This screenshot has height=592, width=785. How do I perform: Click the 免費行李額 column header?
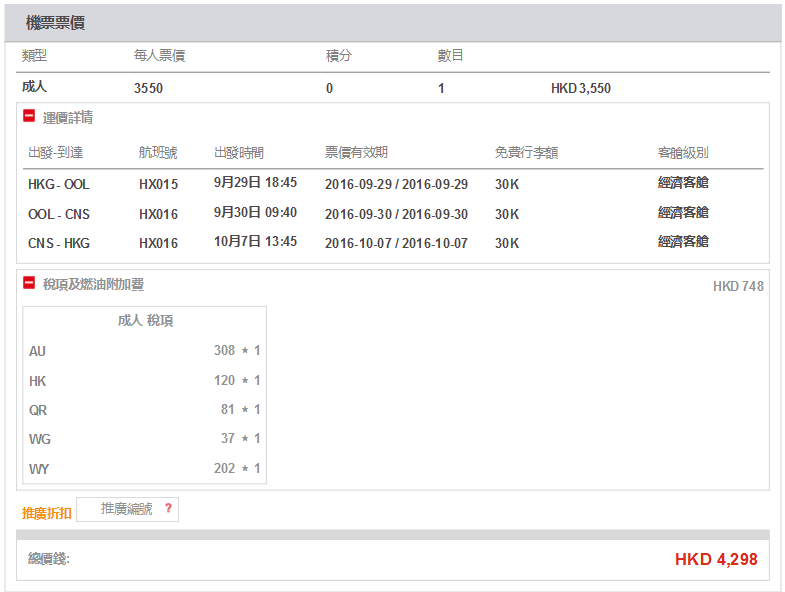526,152
